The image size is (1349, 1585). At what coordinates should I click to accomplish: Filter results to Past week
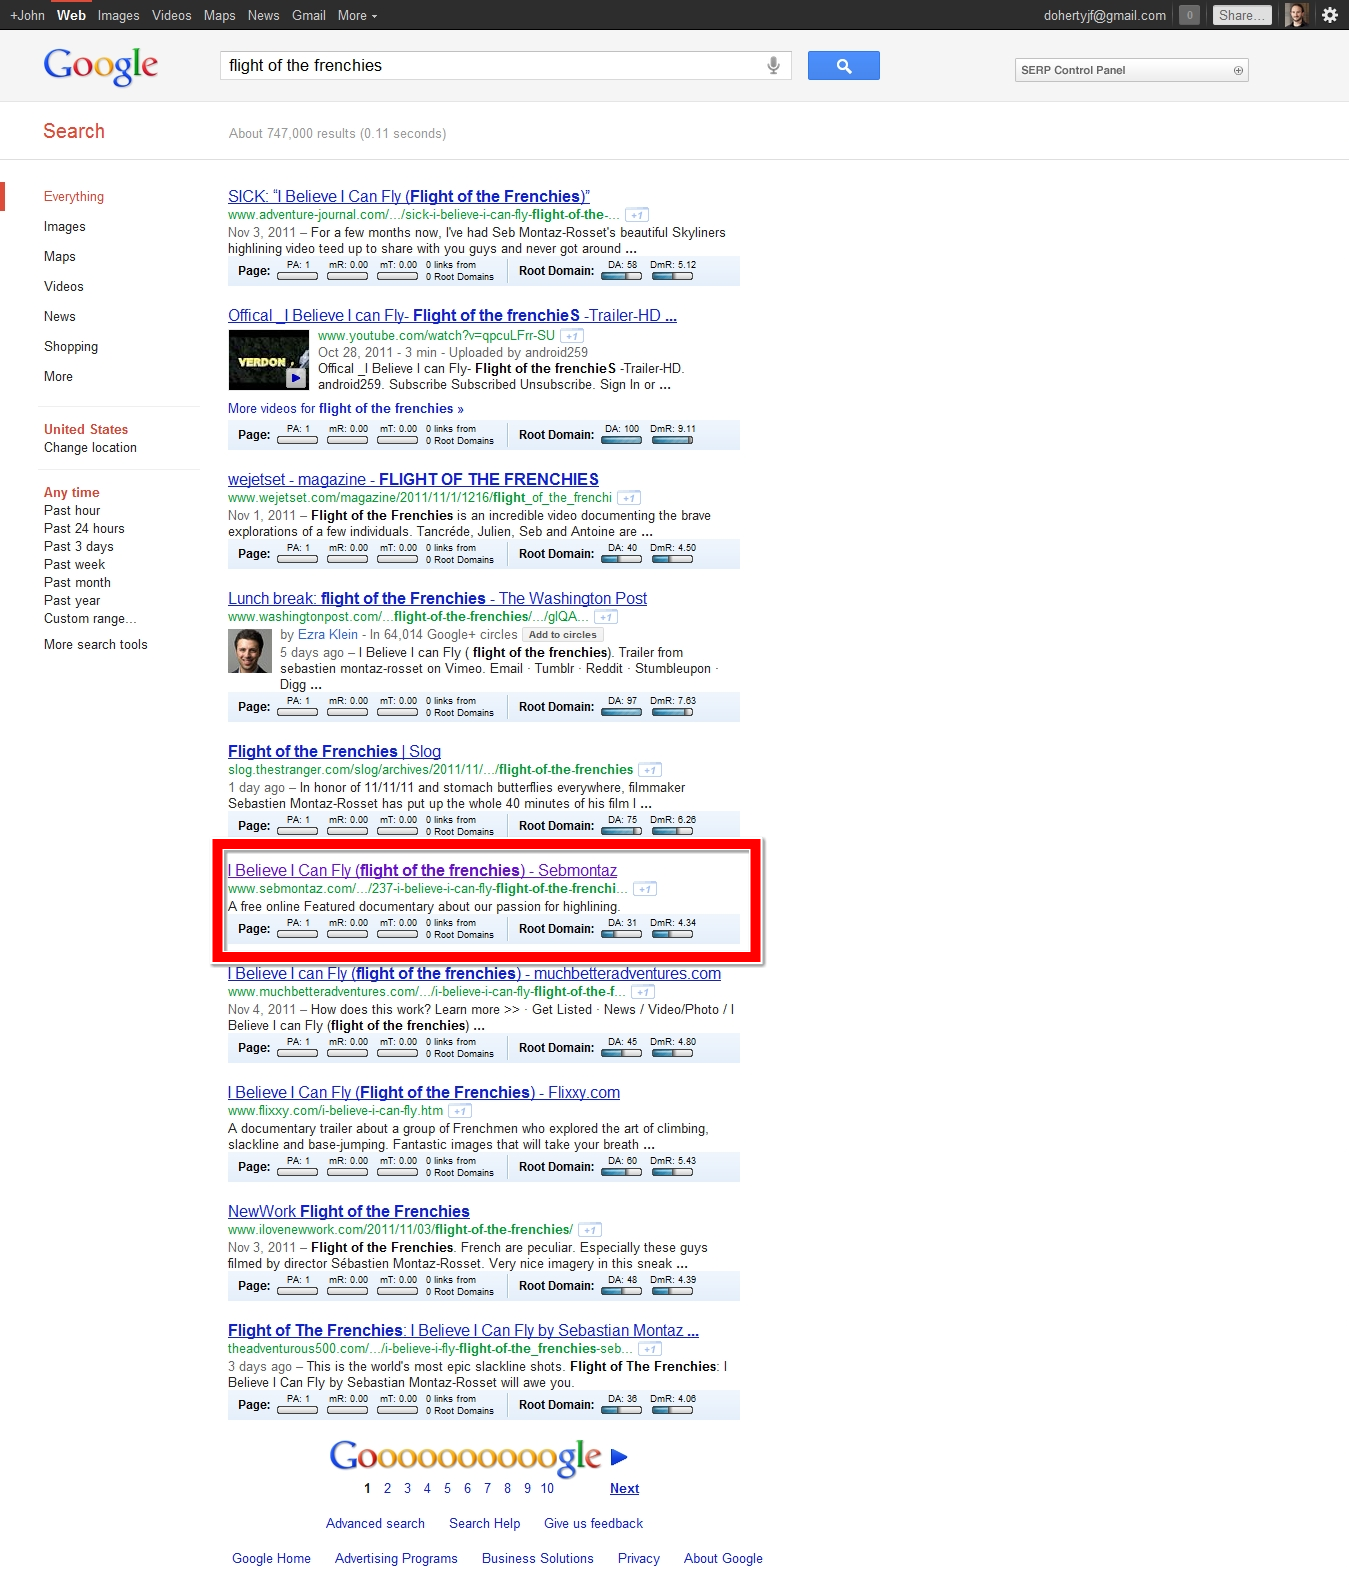pos(74,565)
